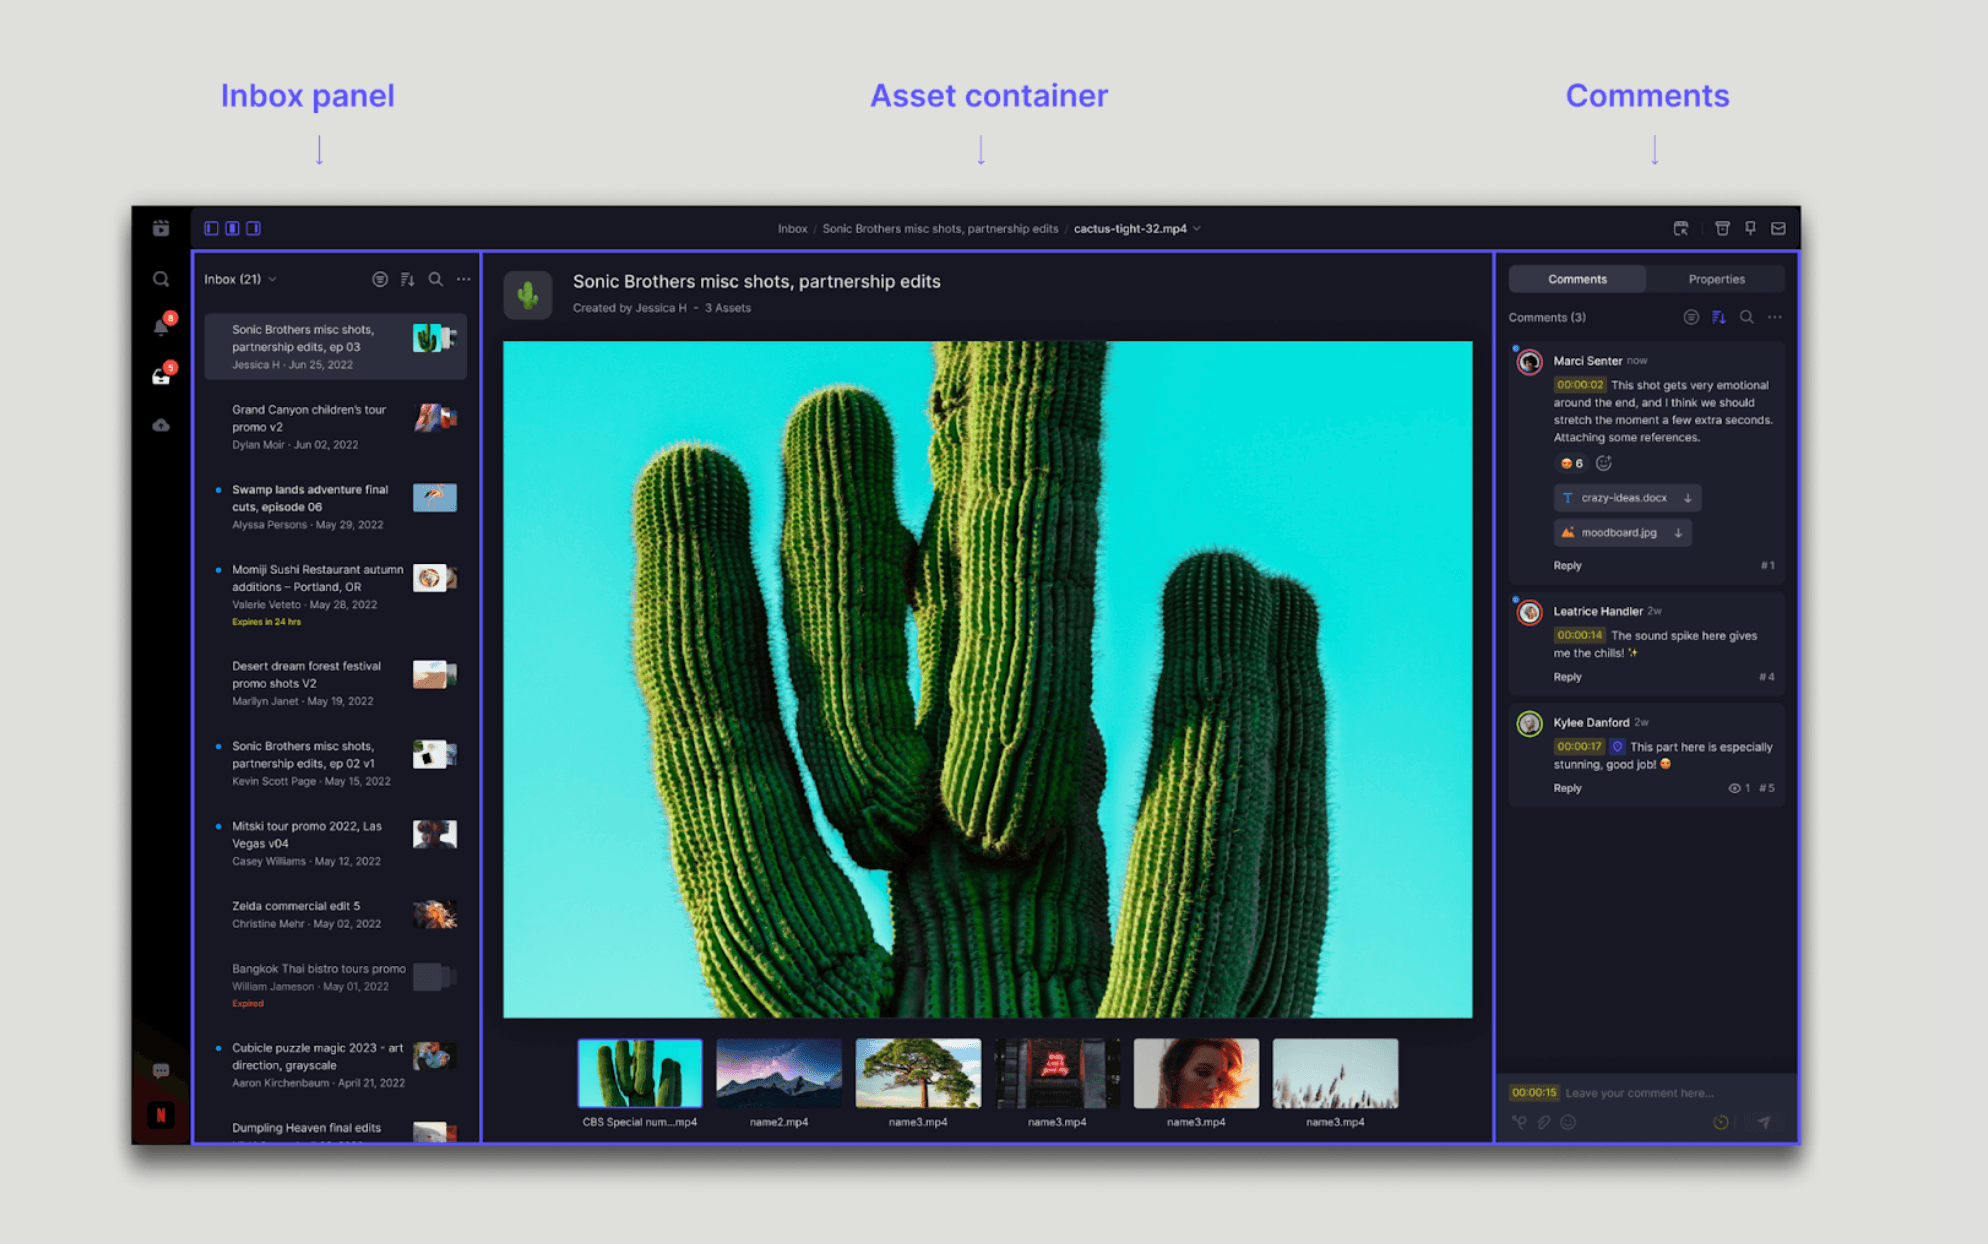Open inbox panel more options menu
1988x1244 pixels.
(463, 279)
